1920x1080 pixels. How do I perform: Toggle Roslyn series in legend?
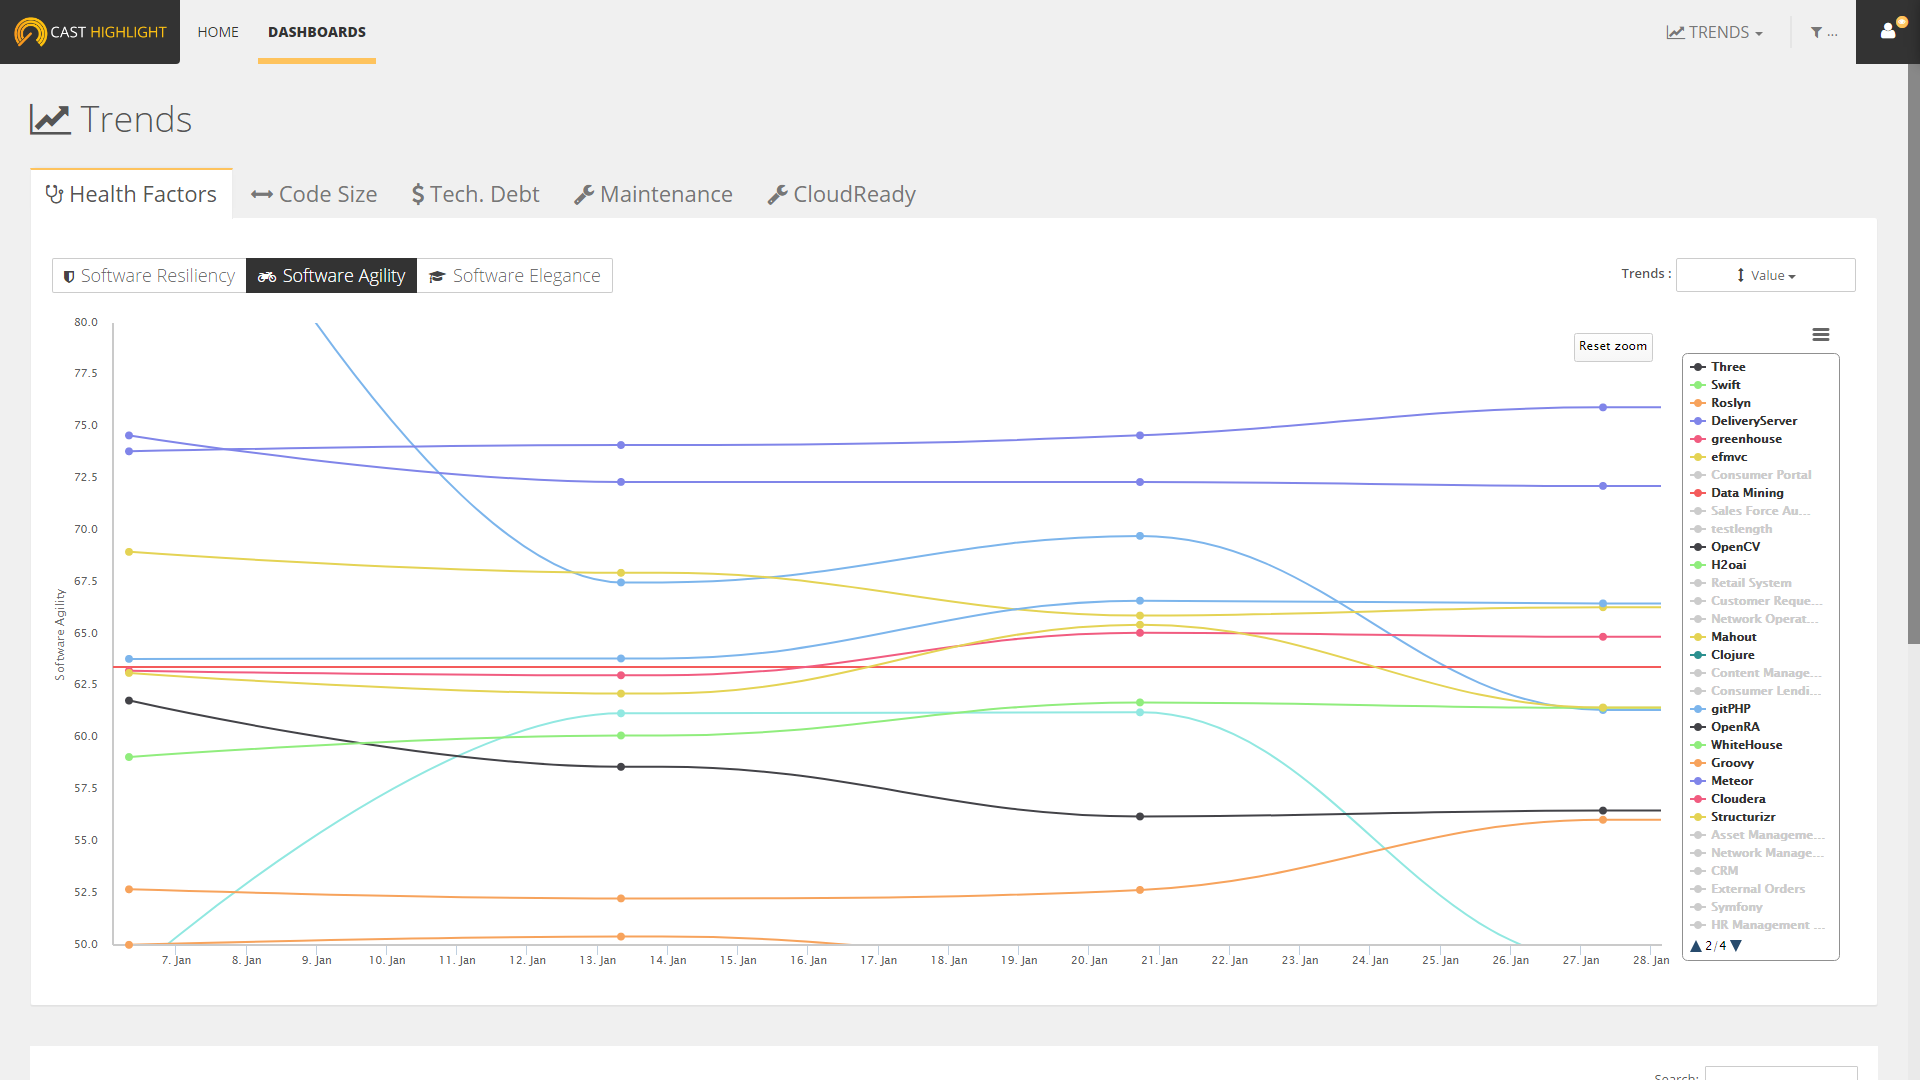point(1721,403)
